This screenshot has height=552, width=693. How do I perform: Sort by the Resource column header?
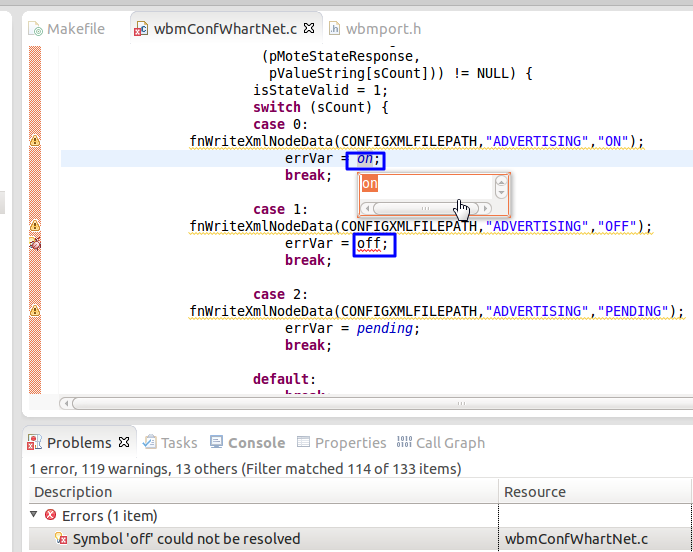tap(595, 492)
